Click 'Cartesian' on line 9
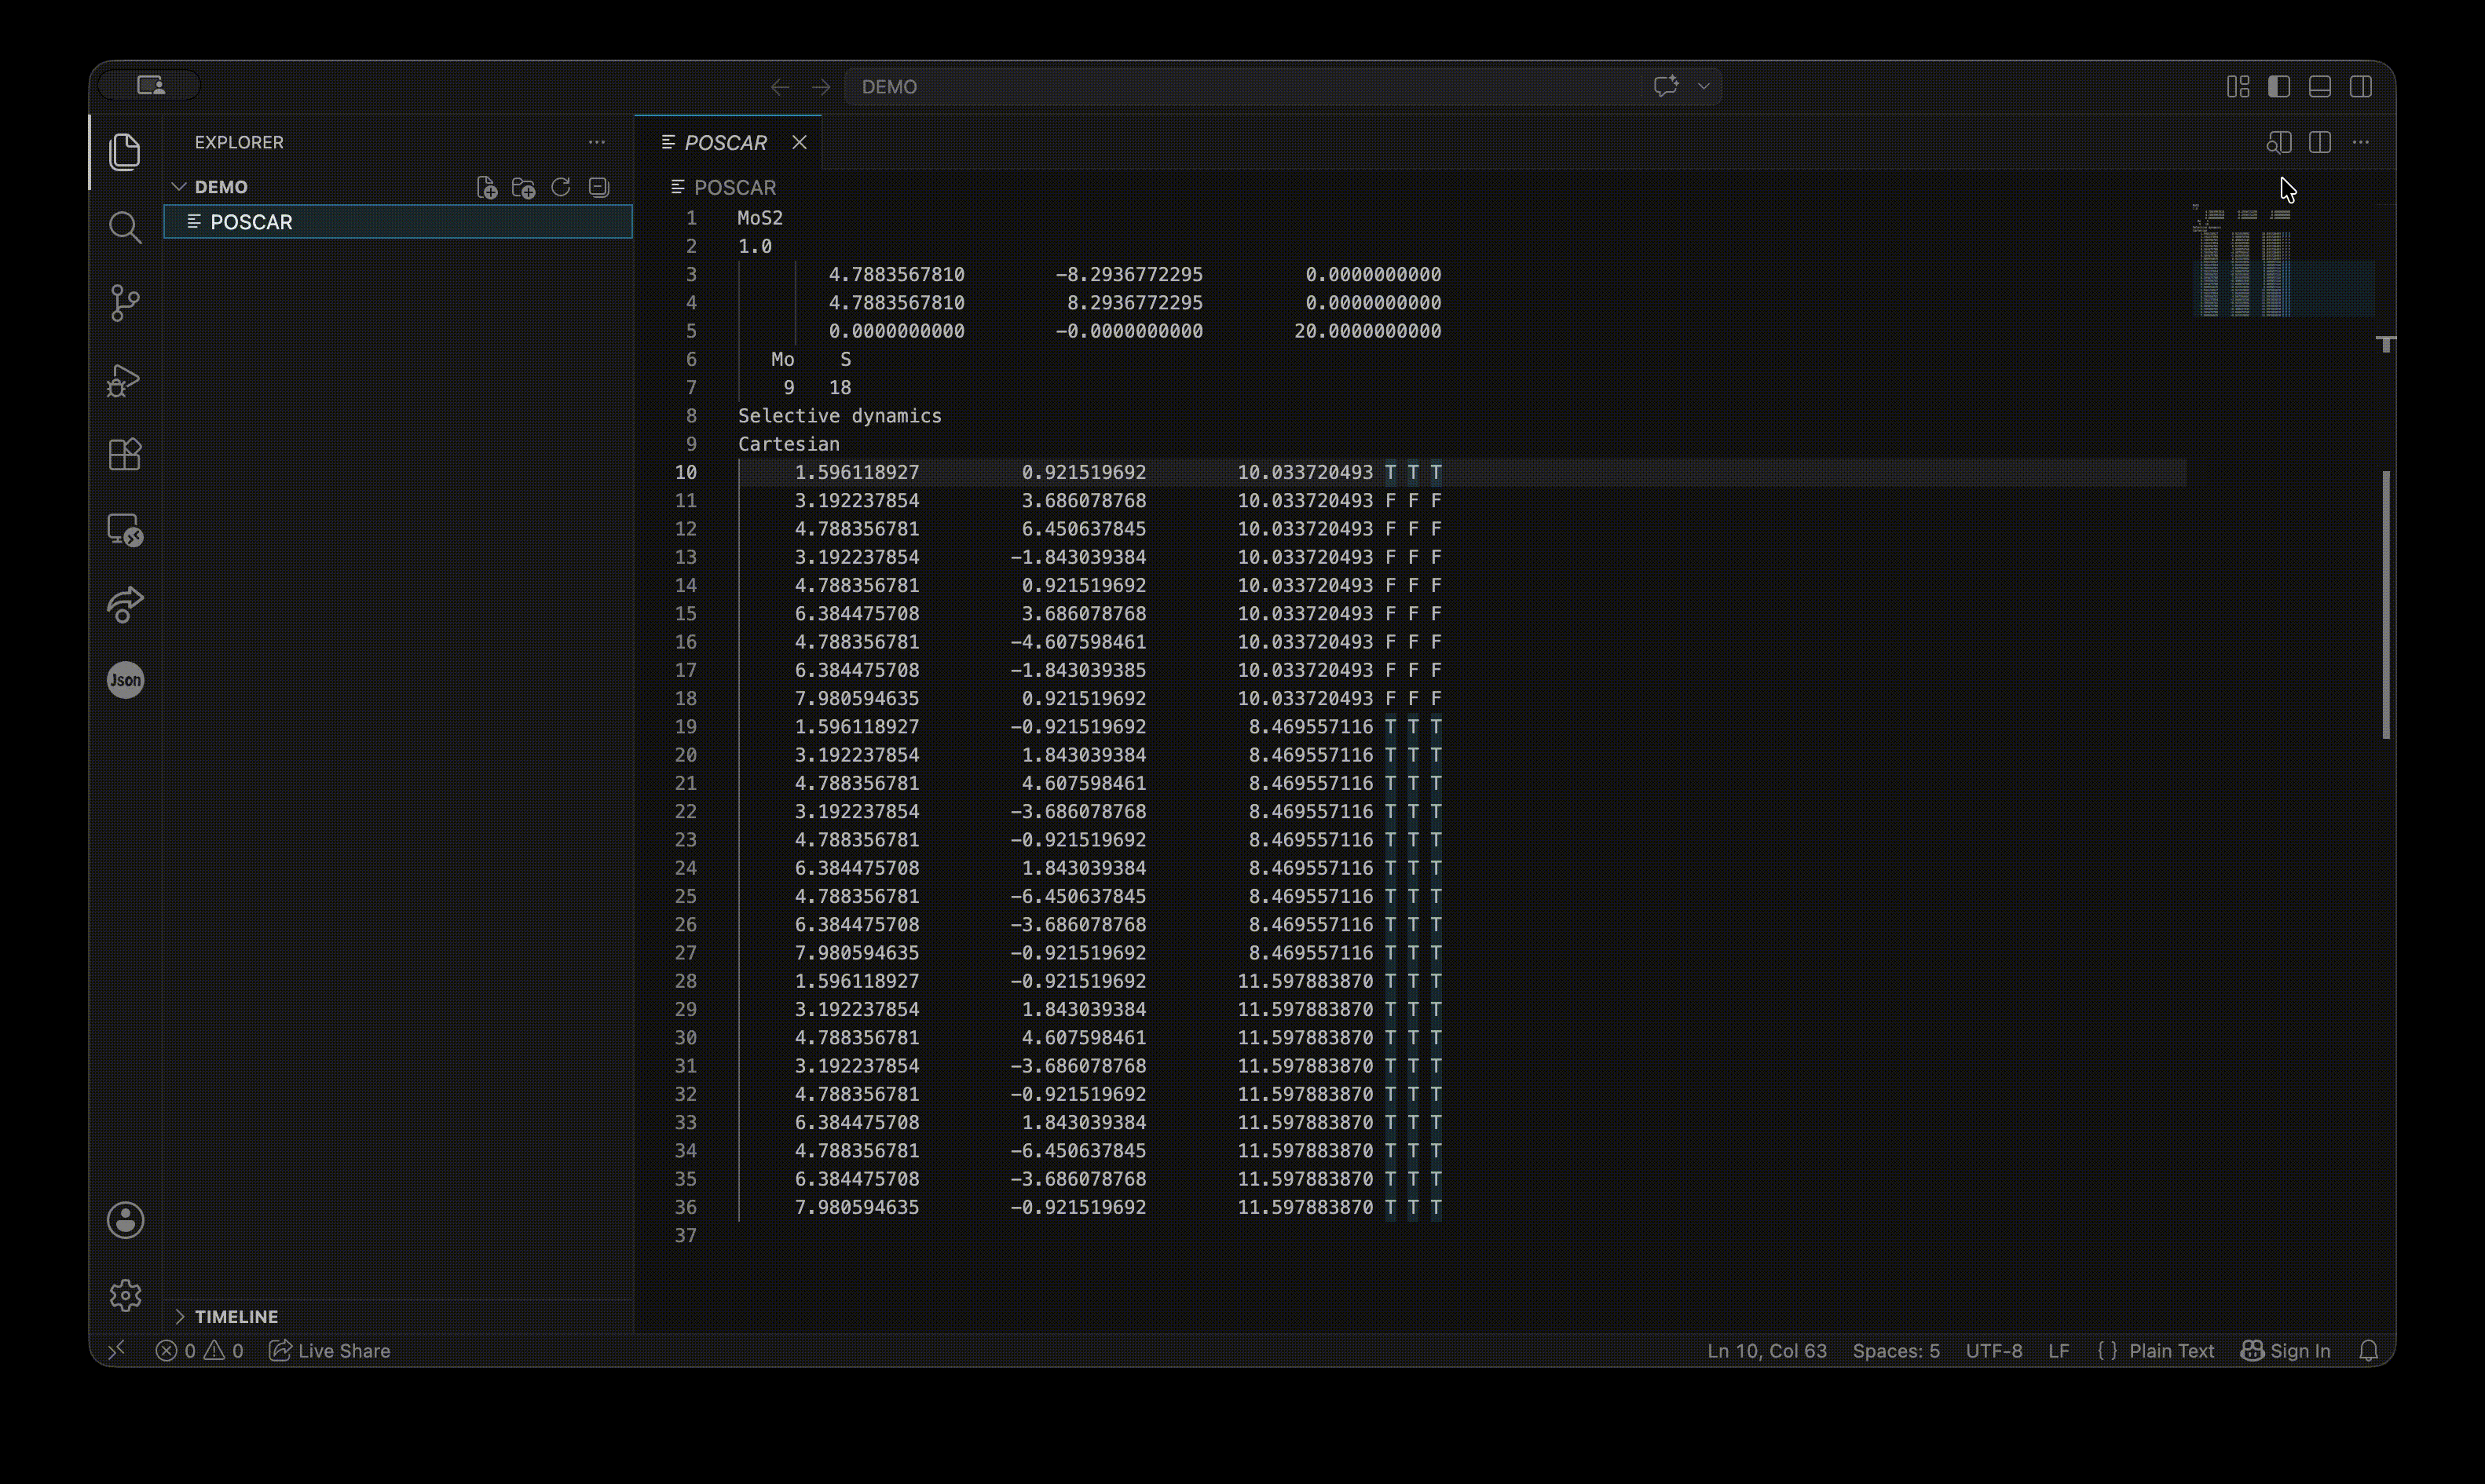This screenshot has width=2485, height=1484. (789, 444)
